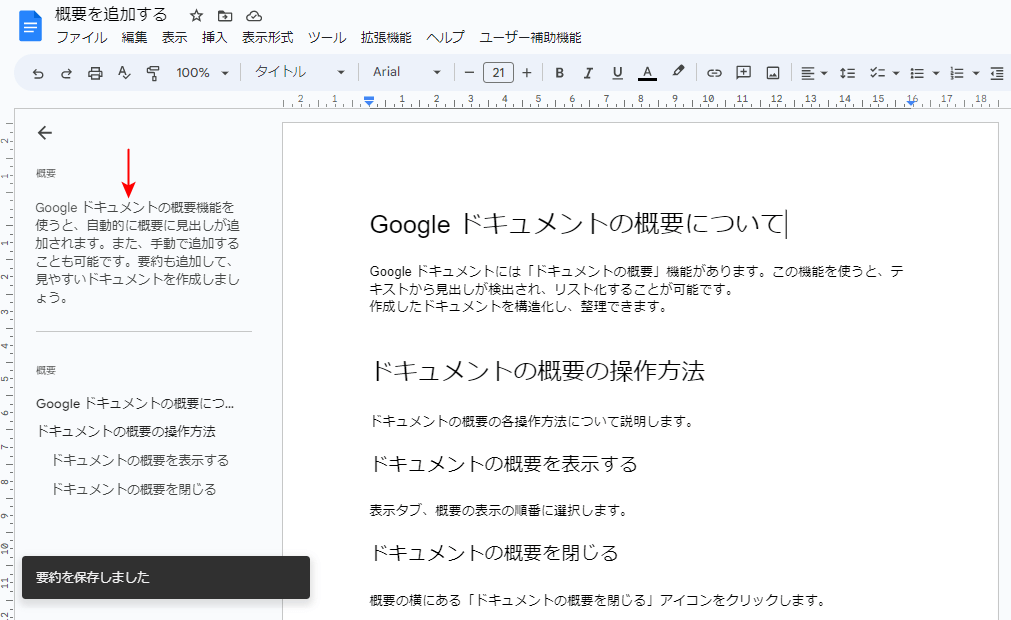Viewport: 1011px width, 620px height.
Task: Add a comment with plus-box icon
Action: (743, 73)
